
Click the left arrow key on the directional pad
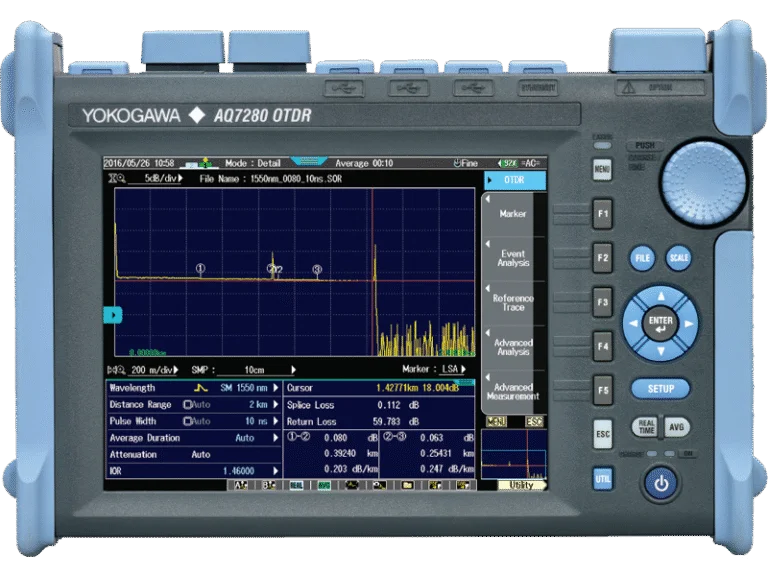[x=633, y=323]
